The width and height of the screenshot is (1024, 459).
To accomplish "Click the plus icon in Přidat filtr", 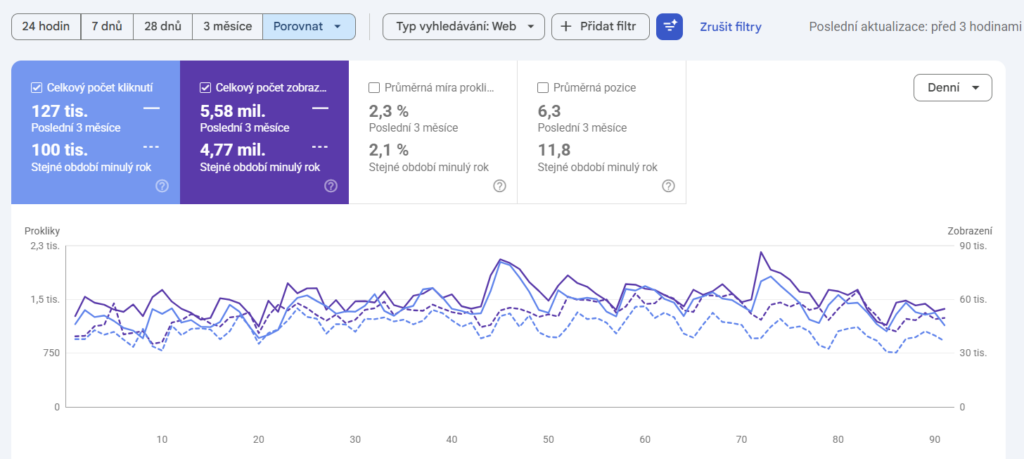I will pyautogui.click(x=566, y=27).
